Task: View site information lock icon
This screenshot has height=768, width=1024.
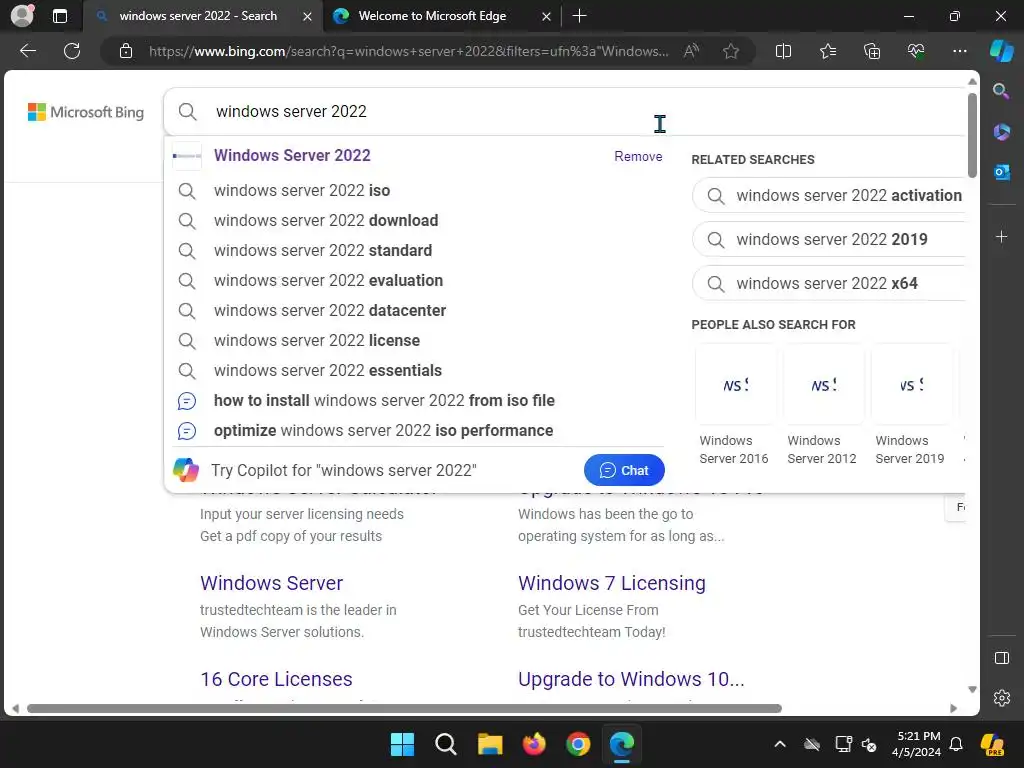Action: (126, 51)
